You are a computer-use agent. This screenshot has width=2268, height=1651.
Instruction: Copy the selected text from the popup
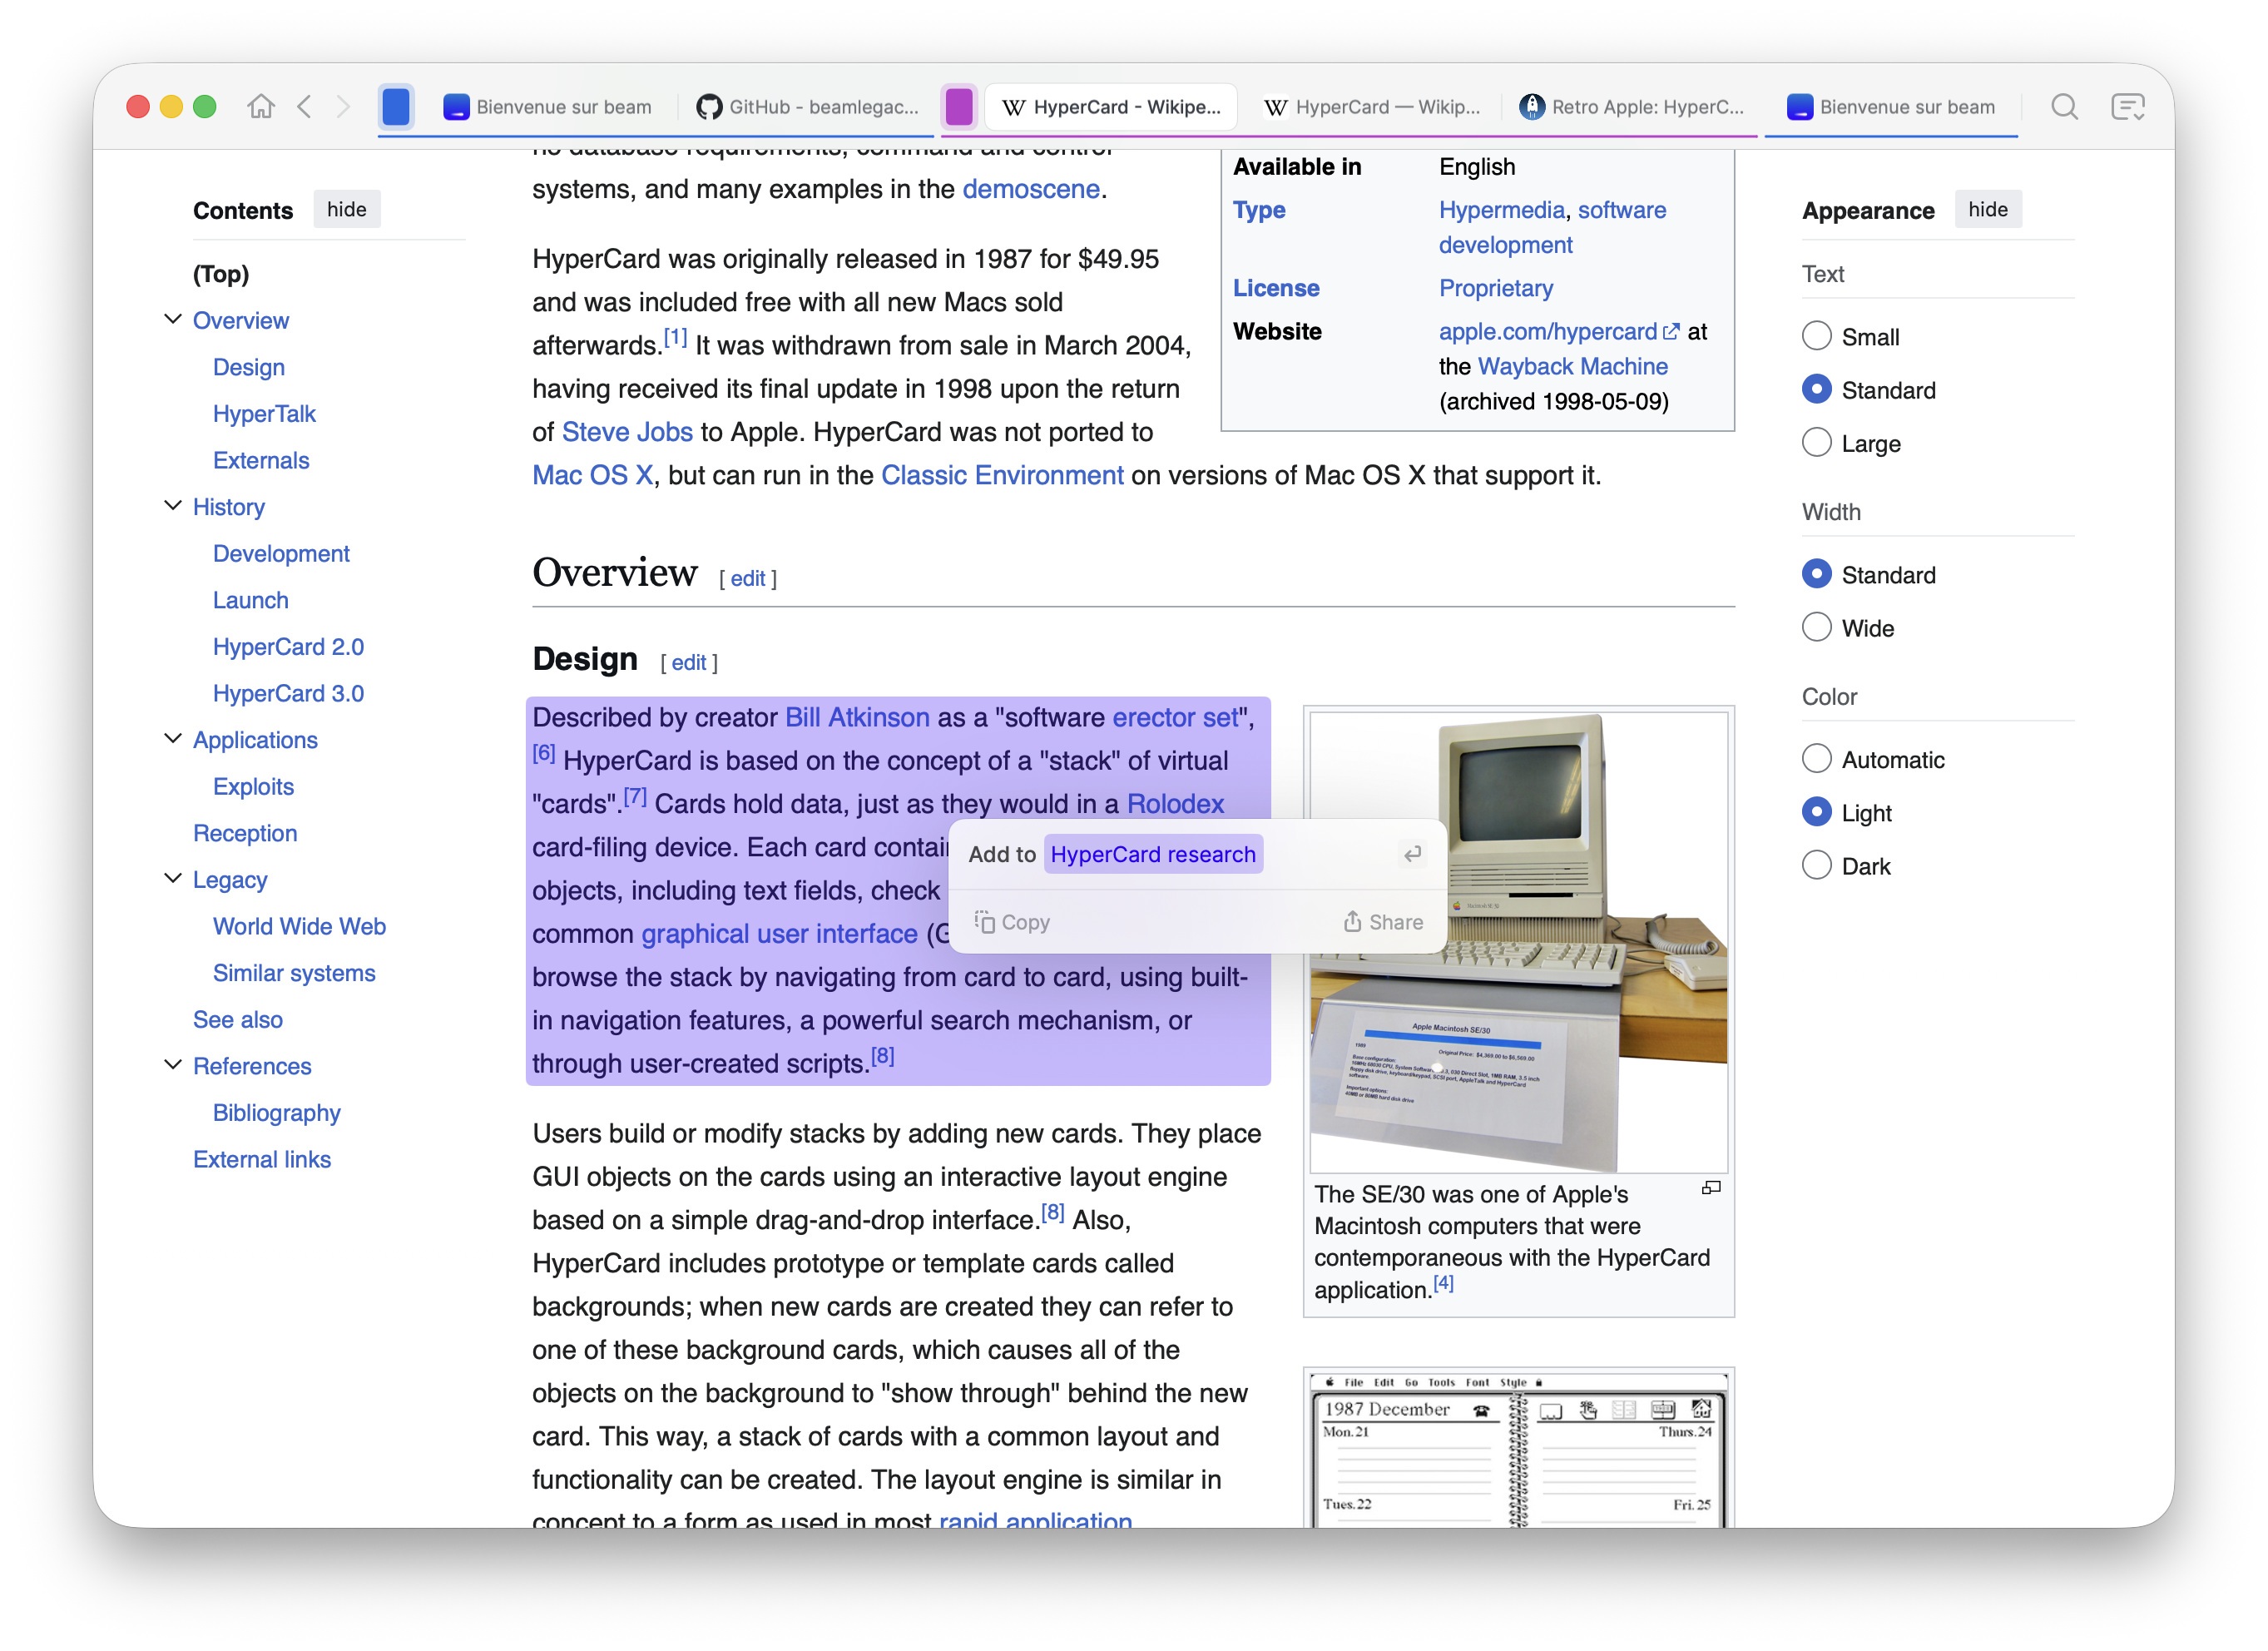tap(1012, 922)
